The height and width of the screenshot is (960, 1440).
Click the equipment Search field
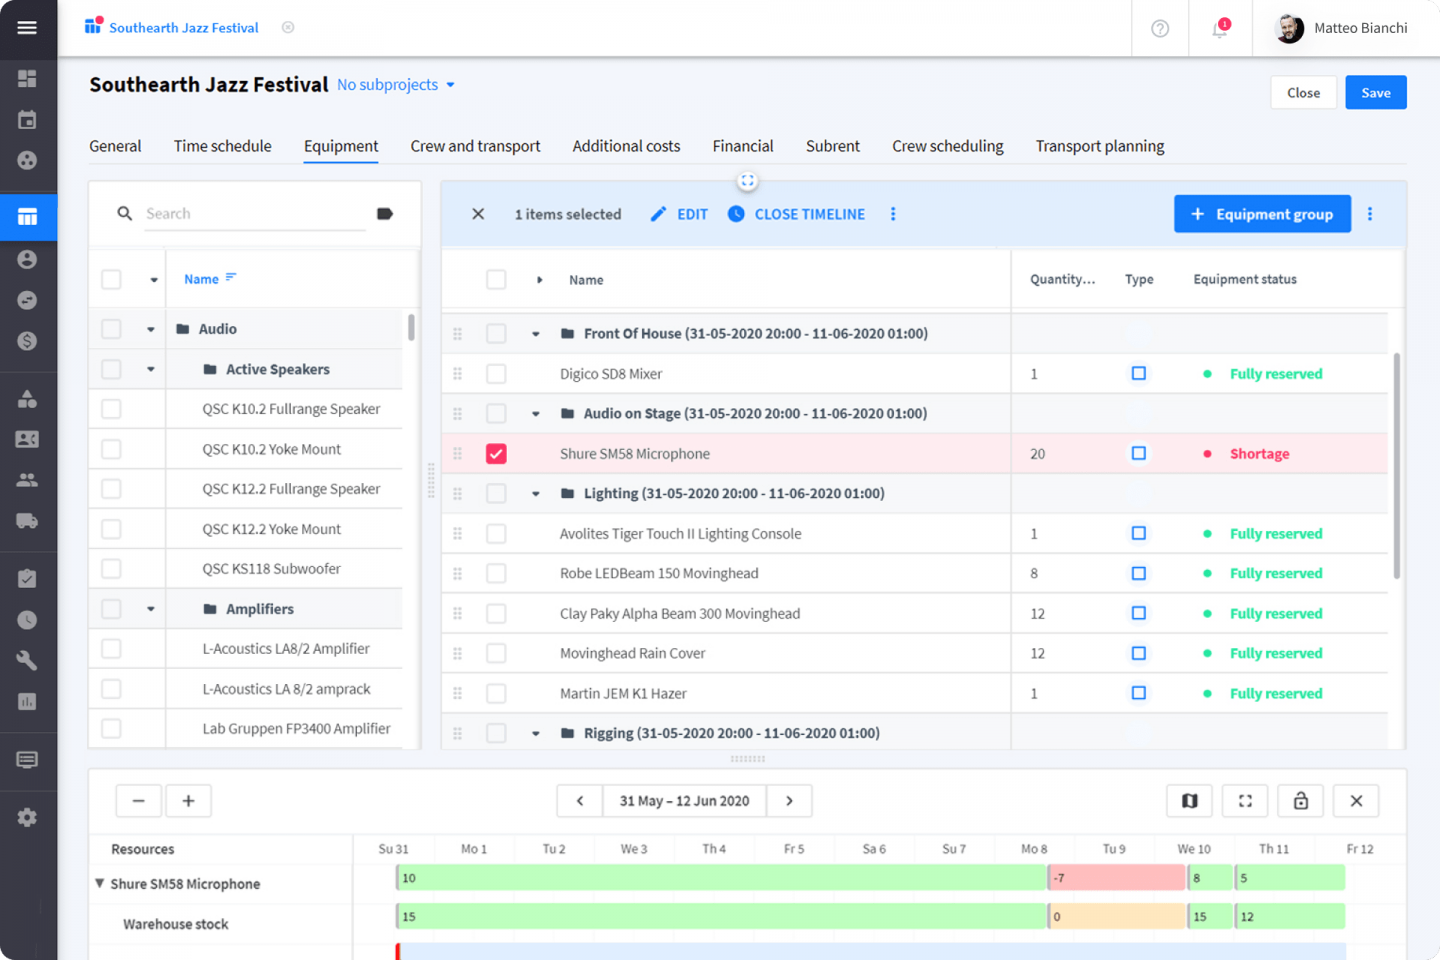click(254, 214)
